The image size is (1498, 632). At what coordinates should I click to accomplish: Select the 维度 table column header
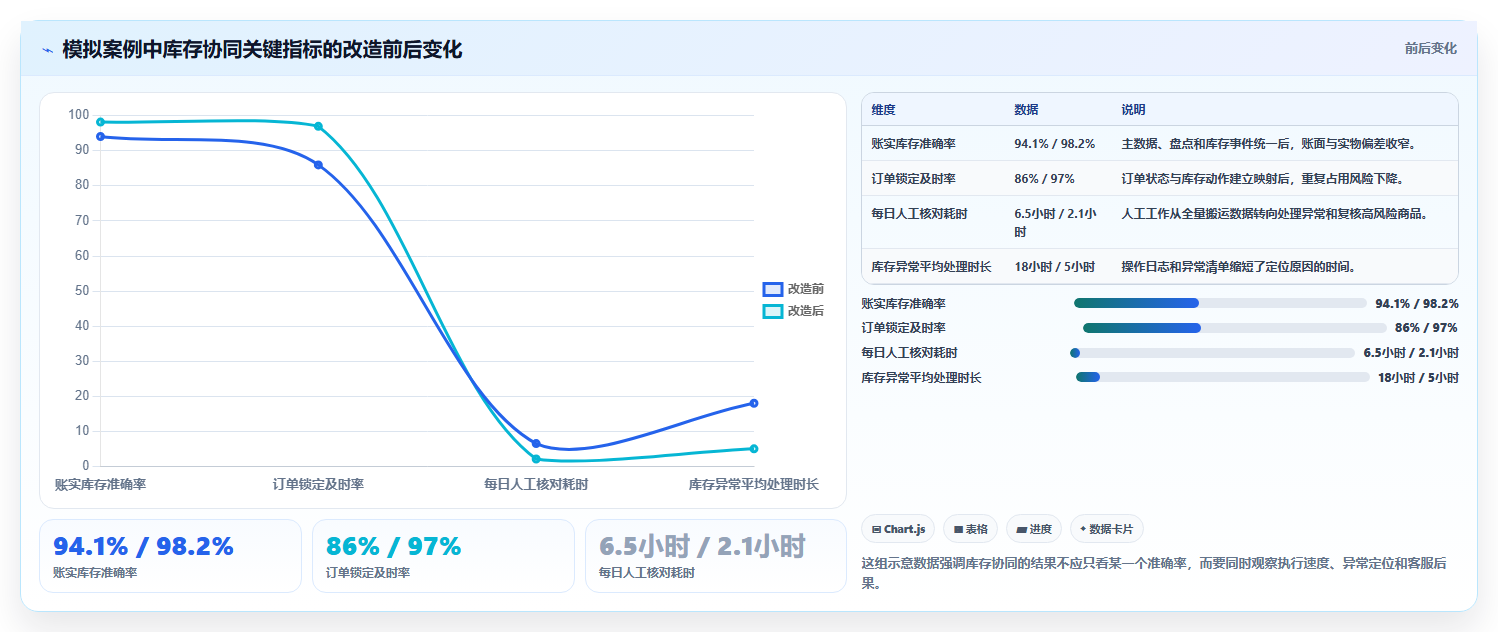[883, 110]
